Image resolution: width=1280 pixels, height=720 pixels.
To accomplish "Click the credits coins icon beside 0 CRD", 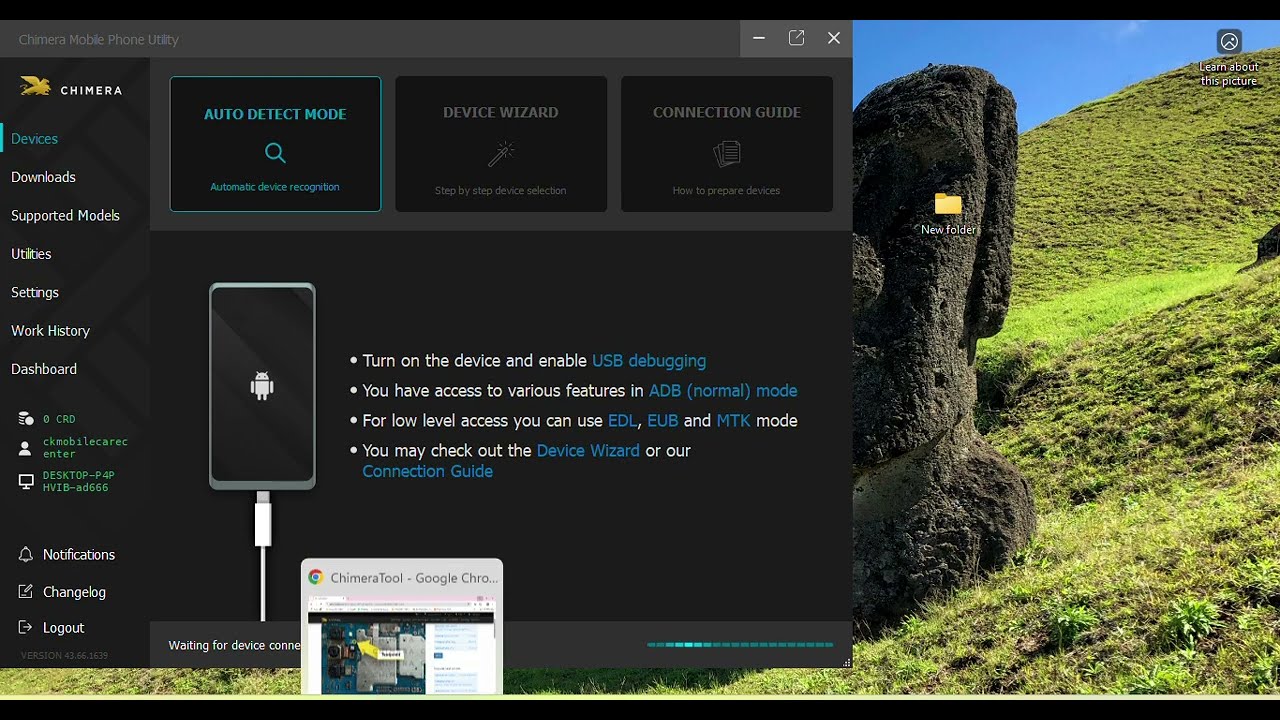I will [26, 419].
